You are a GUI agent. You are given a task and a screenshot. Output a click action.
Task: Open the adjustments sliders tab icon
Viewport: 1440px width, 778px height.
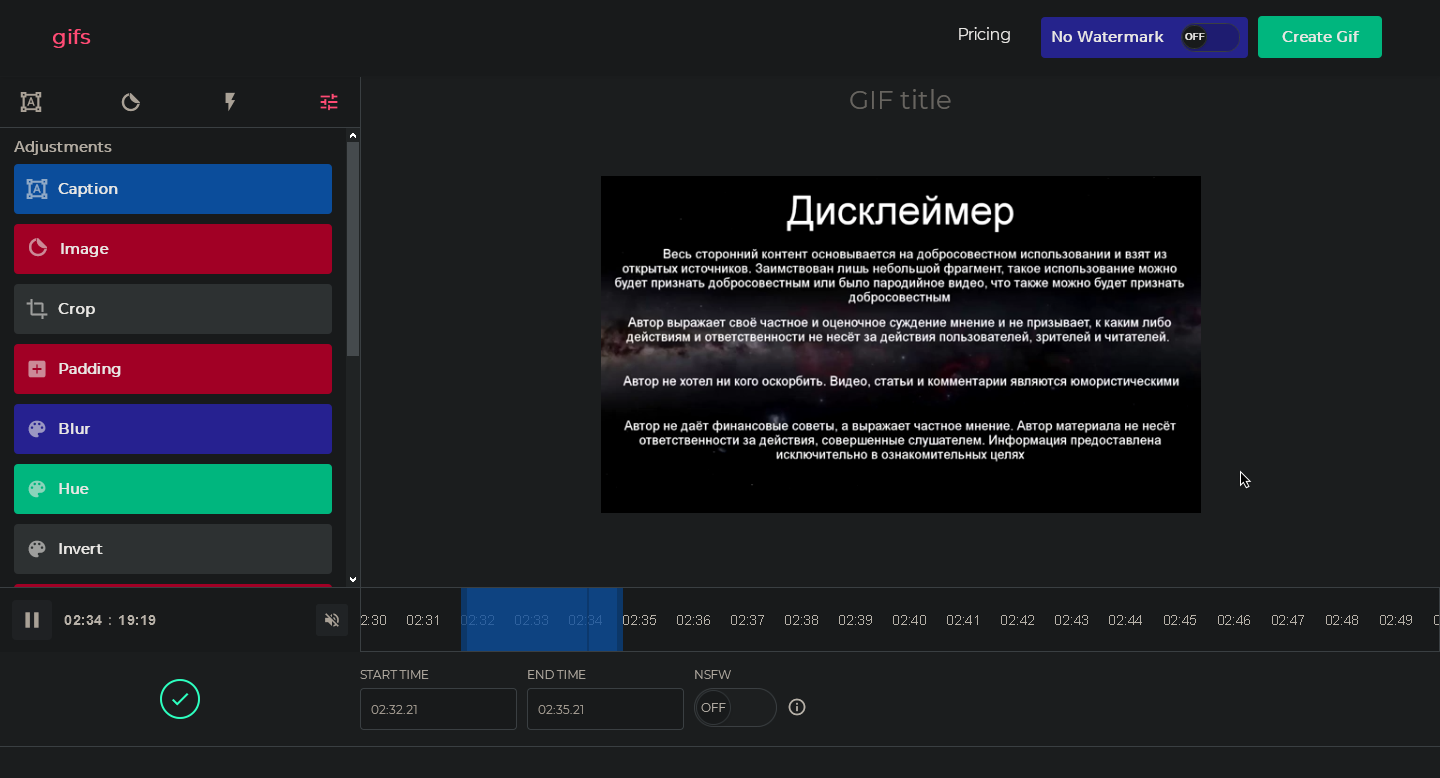tap(329, 102)
